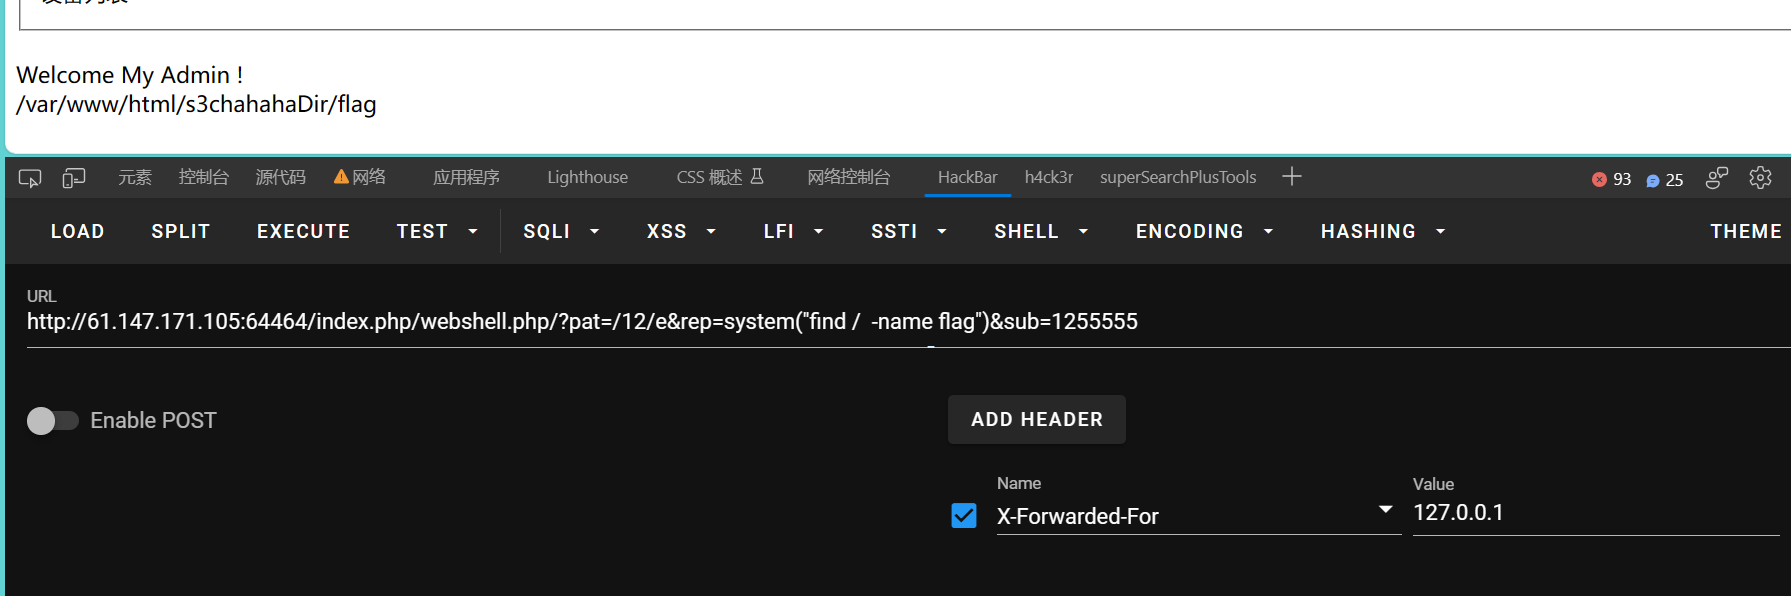Click the ADD HEADER button

click(x=1037, y=420)
